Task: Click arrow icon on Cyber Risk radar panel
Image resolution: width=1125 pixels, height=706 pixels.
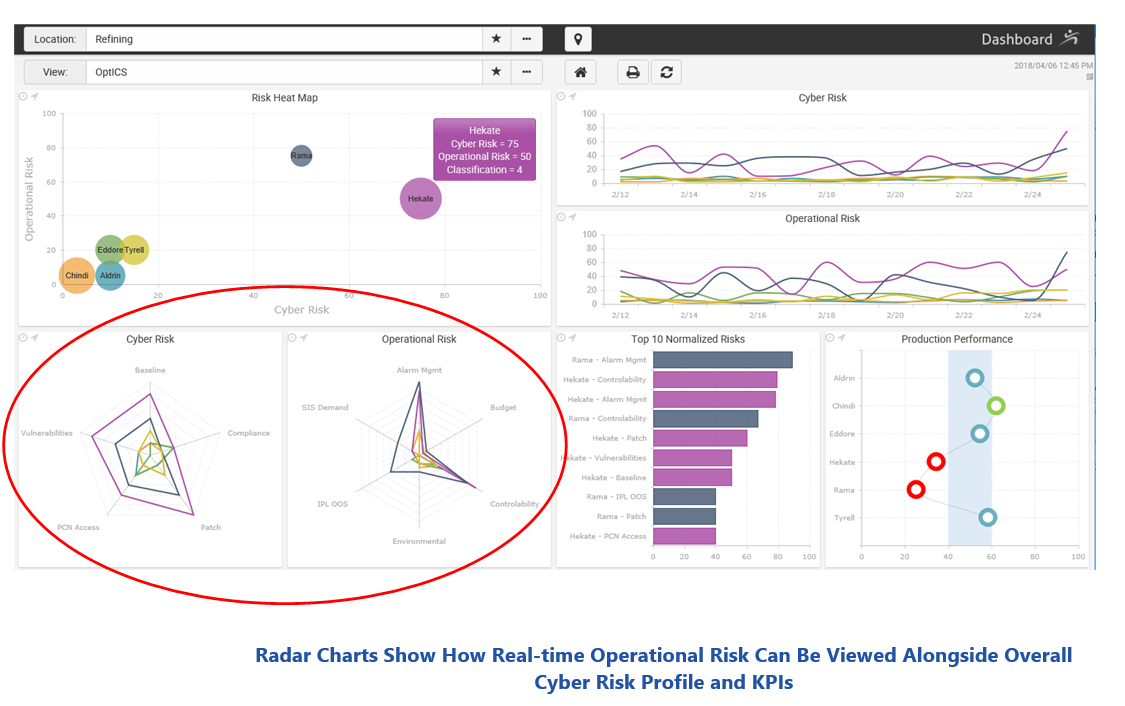Action: click(34, 337)
